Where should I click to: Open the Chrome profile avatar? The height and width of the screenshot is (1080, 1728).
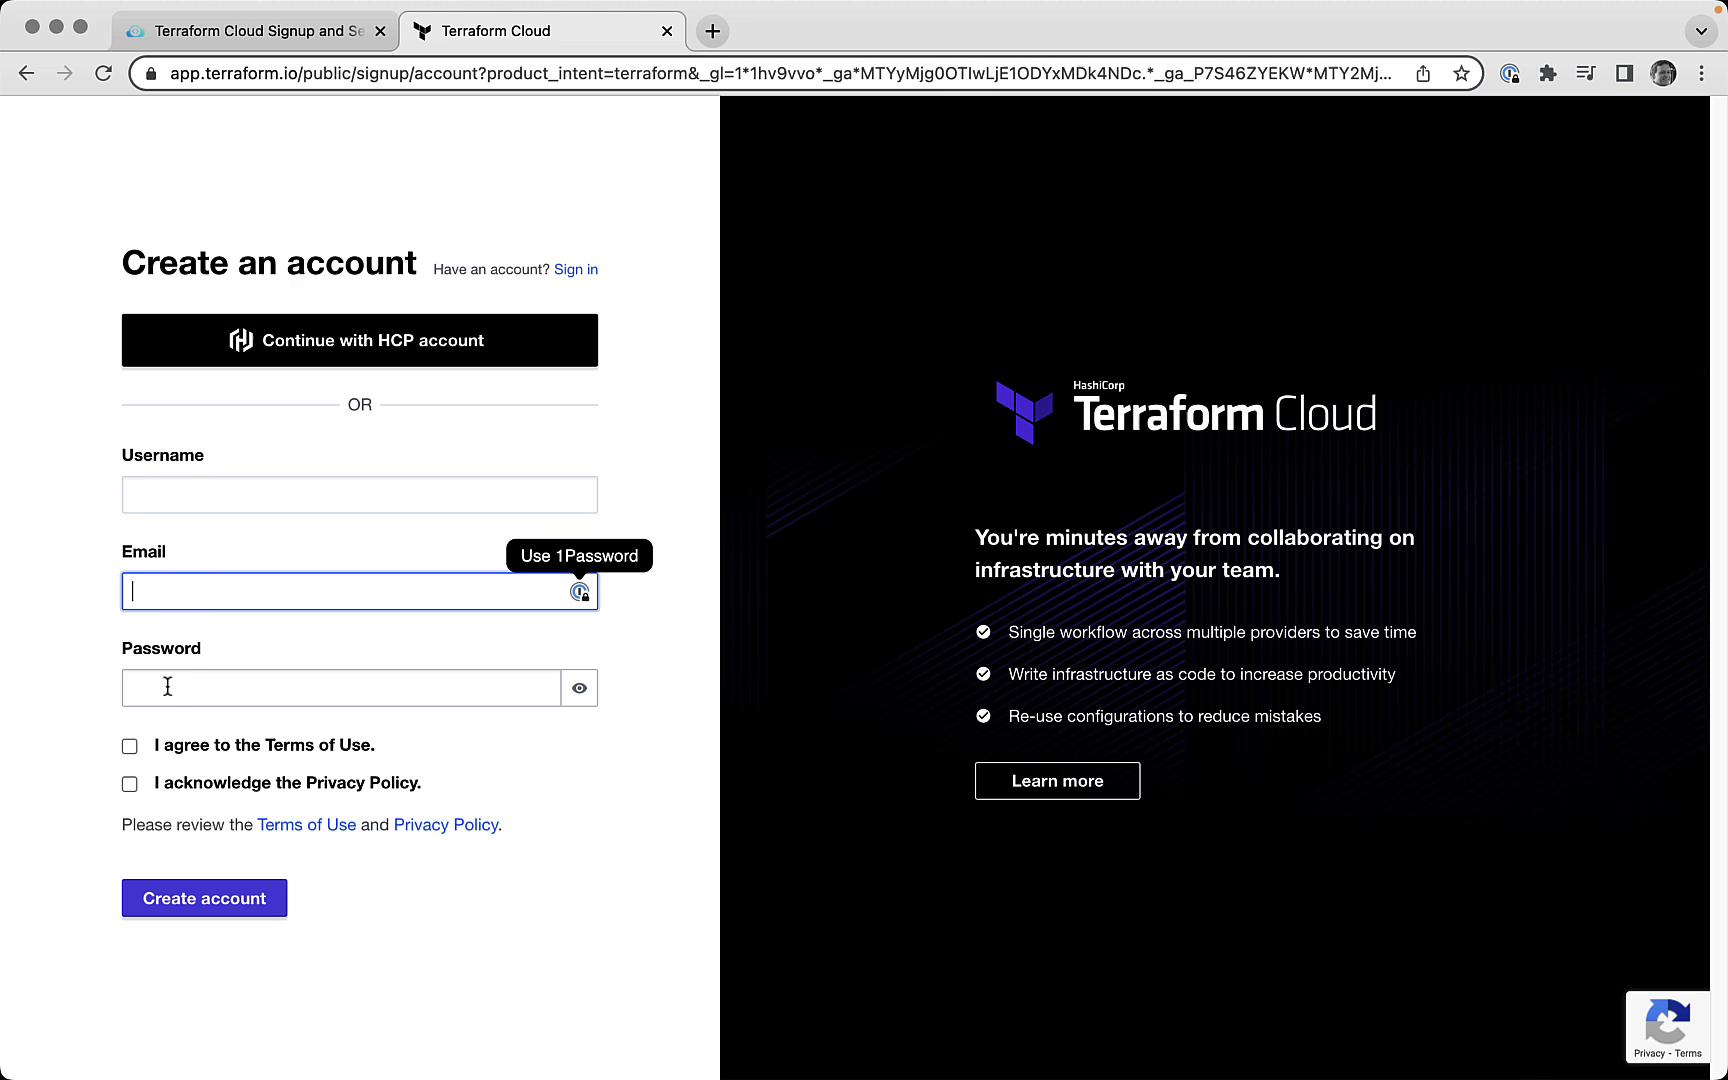[1663, 73]
